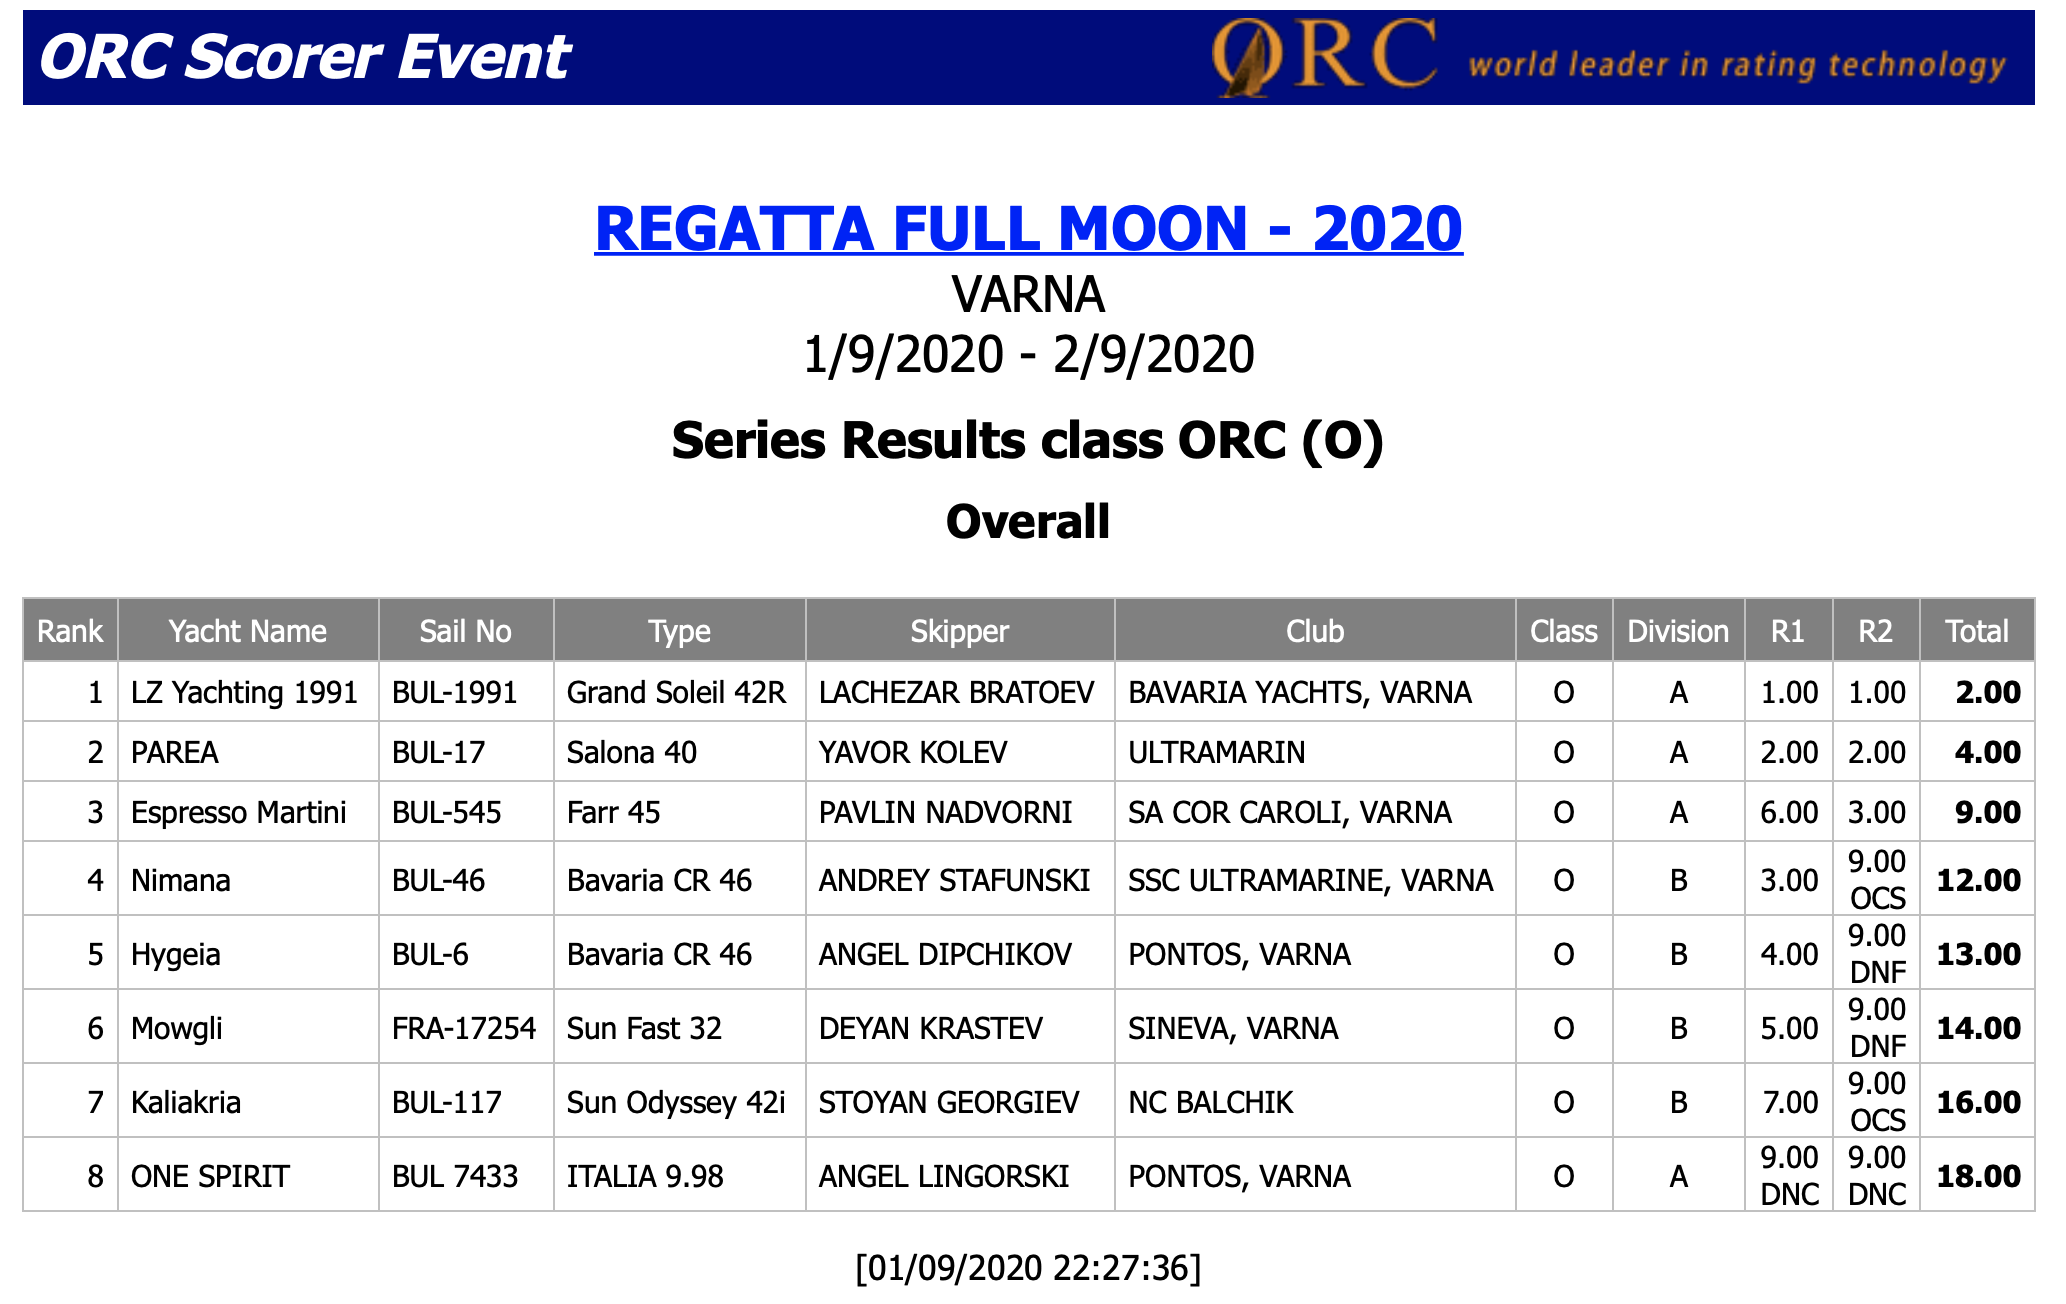The image size is (2066, 1304).
Task: Click the FRA-17254 sail number cell
Action: [x=464, y=1028]
